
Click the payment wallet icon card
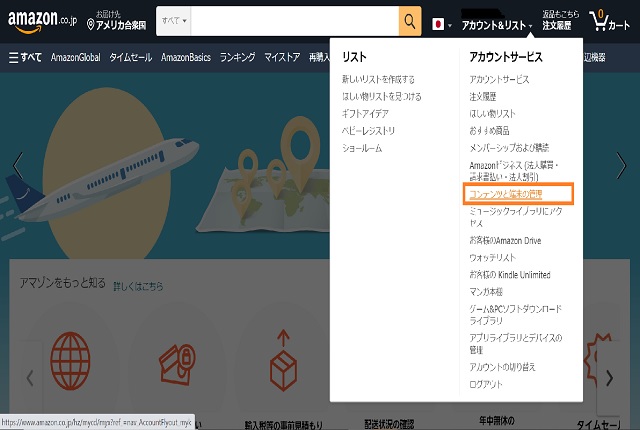pos(177,364)
